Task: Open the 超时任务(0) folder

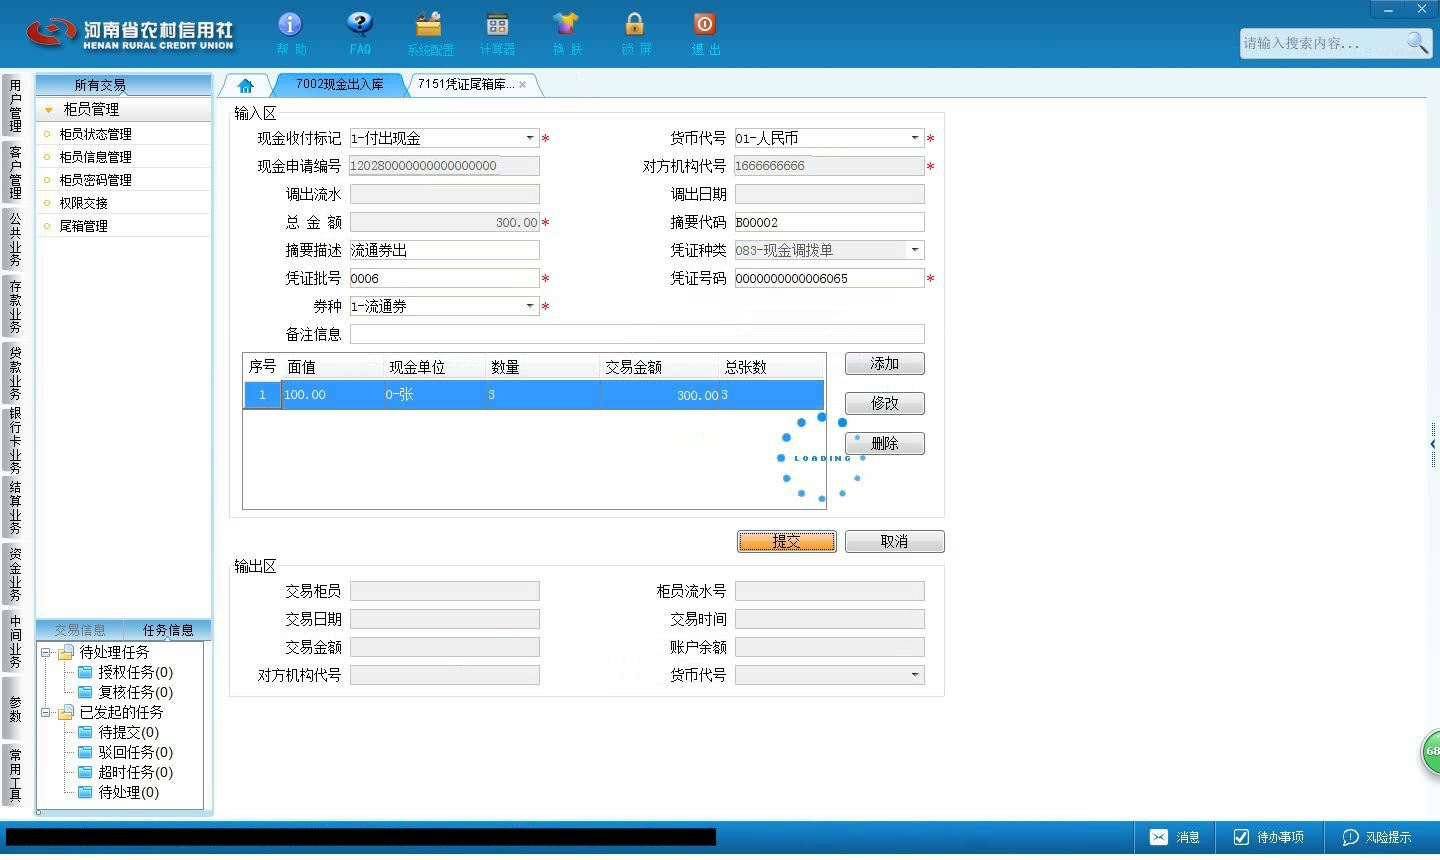Action: pyautogui.click(x=125, y=772)
